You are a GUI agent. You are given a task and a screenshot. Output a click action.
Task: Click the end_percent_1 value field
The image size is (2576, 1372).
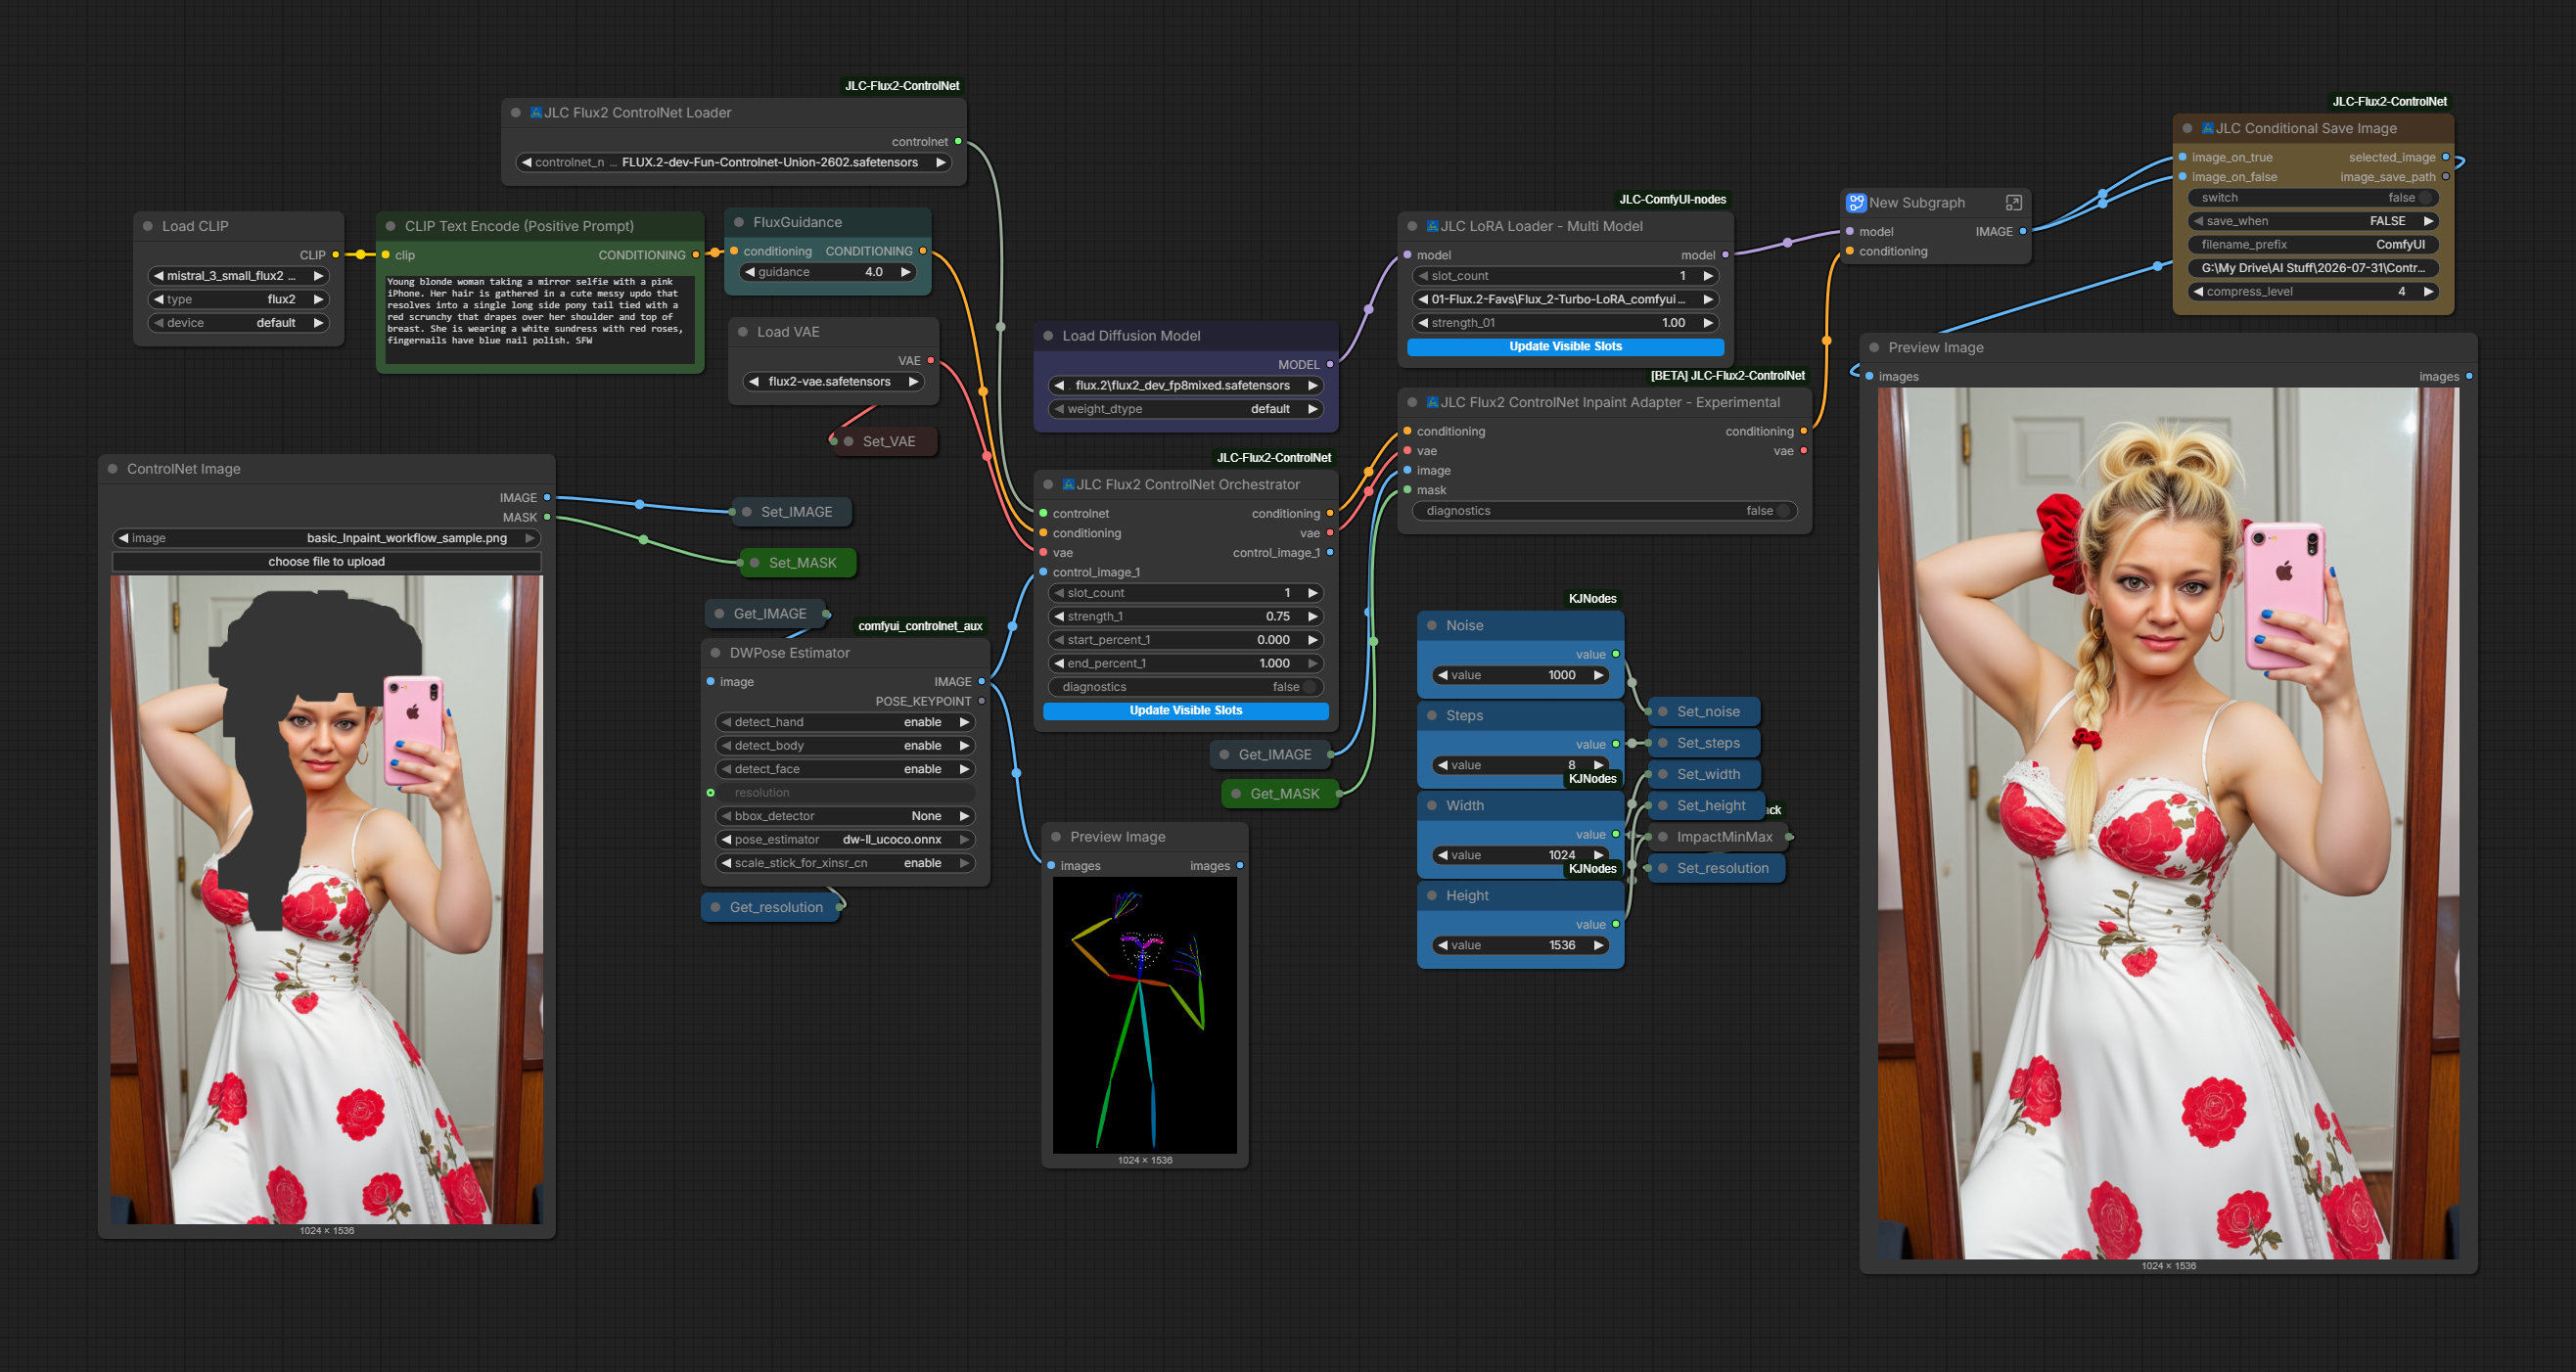[1185, 664]
